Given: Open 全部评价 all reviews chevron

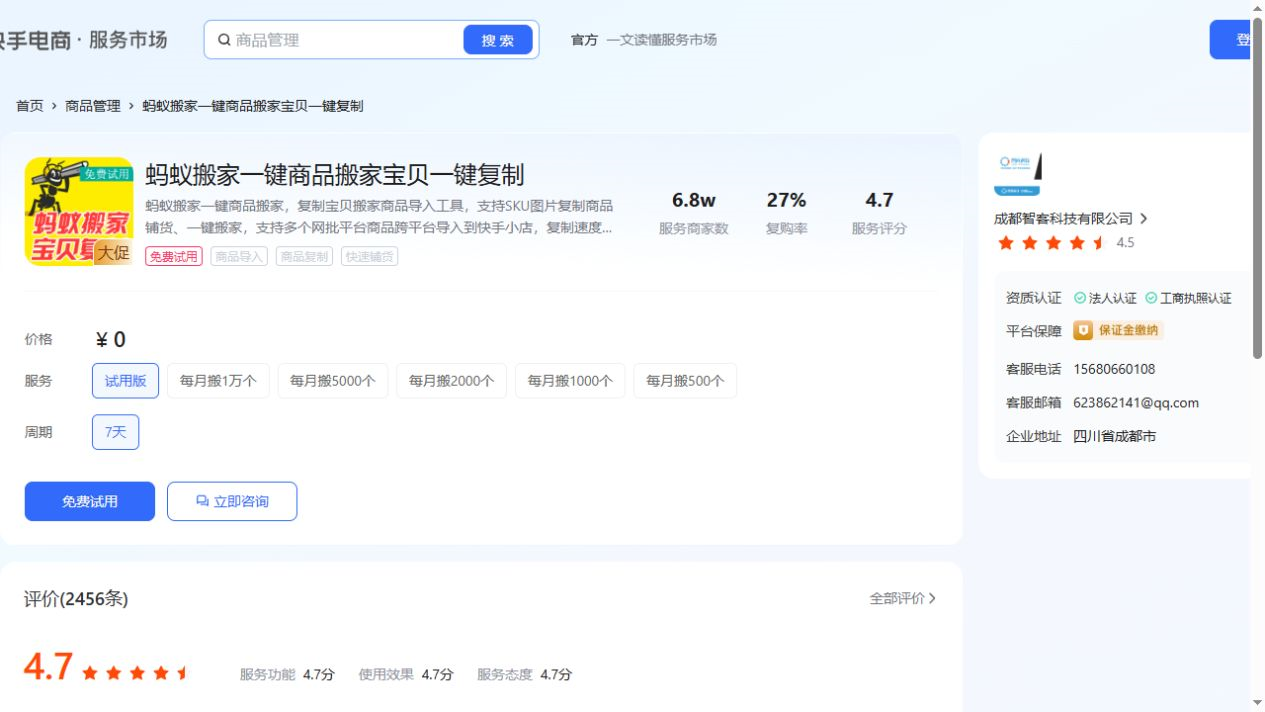Looking at the screenshot, I should click(x=932, y=598).
